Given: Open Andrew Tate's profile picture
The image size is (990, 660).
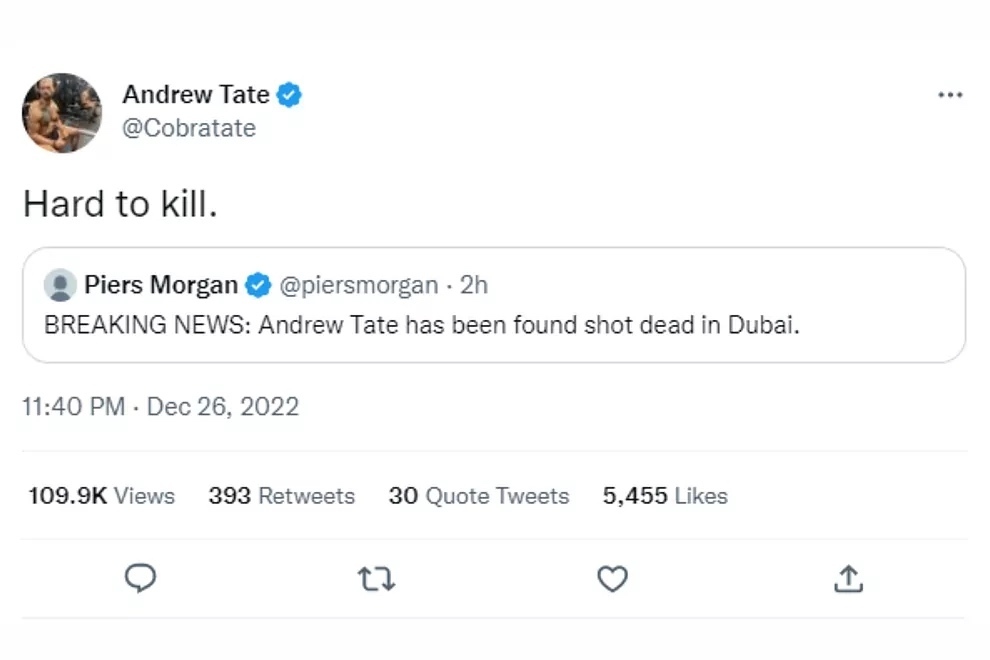Looking at the screenshot, I should tap(62, 113).
